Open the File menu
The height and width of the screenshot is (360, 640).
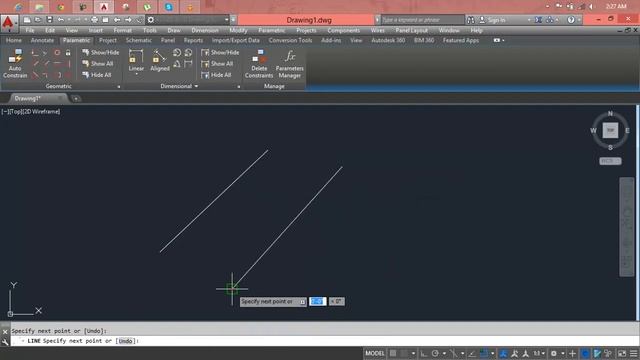[x=30, y=30]
